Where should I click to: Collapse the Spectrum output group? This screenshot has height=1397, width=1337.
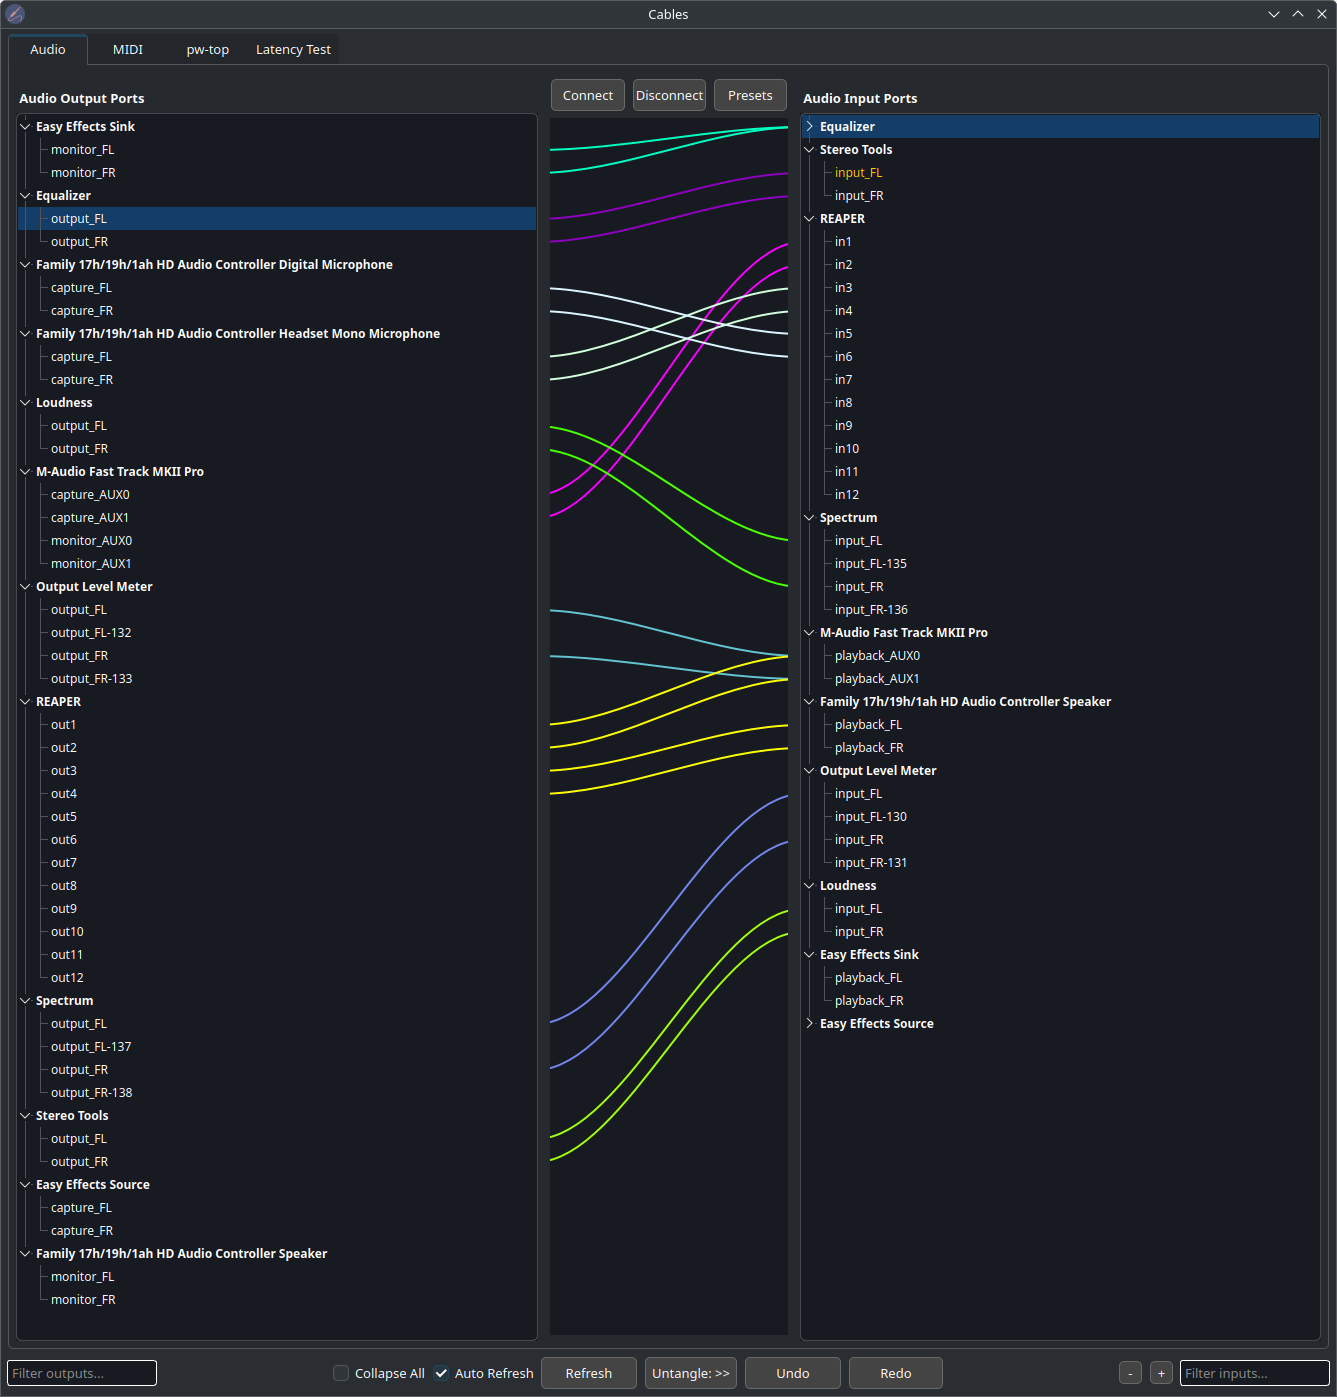[25, 1001]
